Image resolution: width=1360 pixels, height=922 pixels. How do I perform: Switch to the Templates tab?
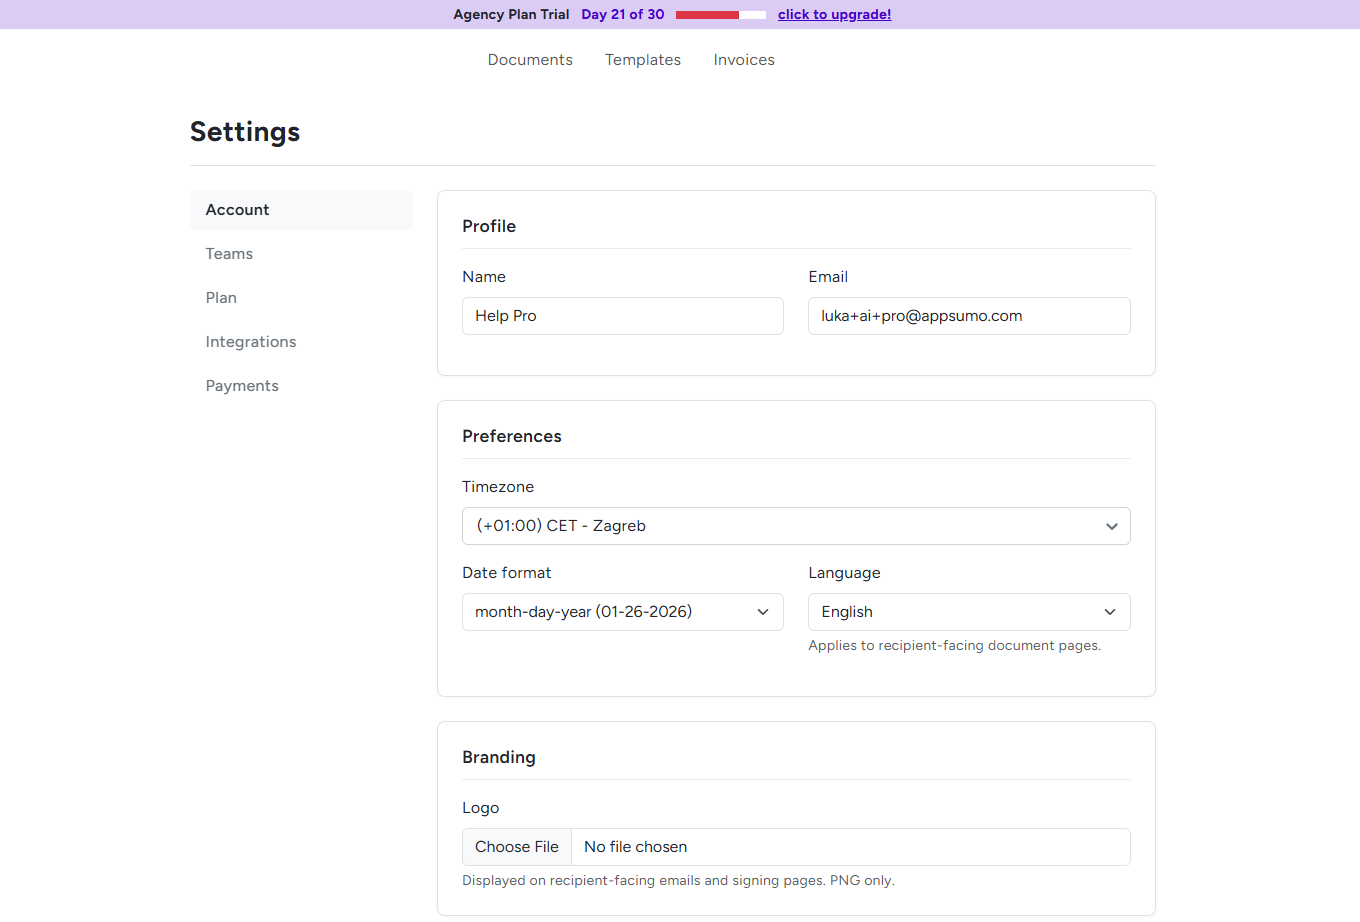click(642, 60)
